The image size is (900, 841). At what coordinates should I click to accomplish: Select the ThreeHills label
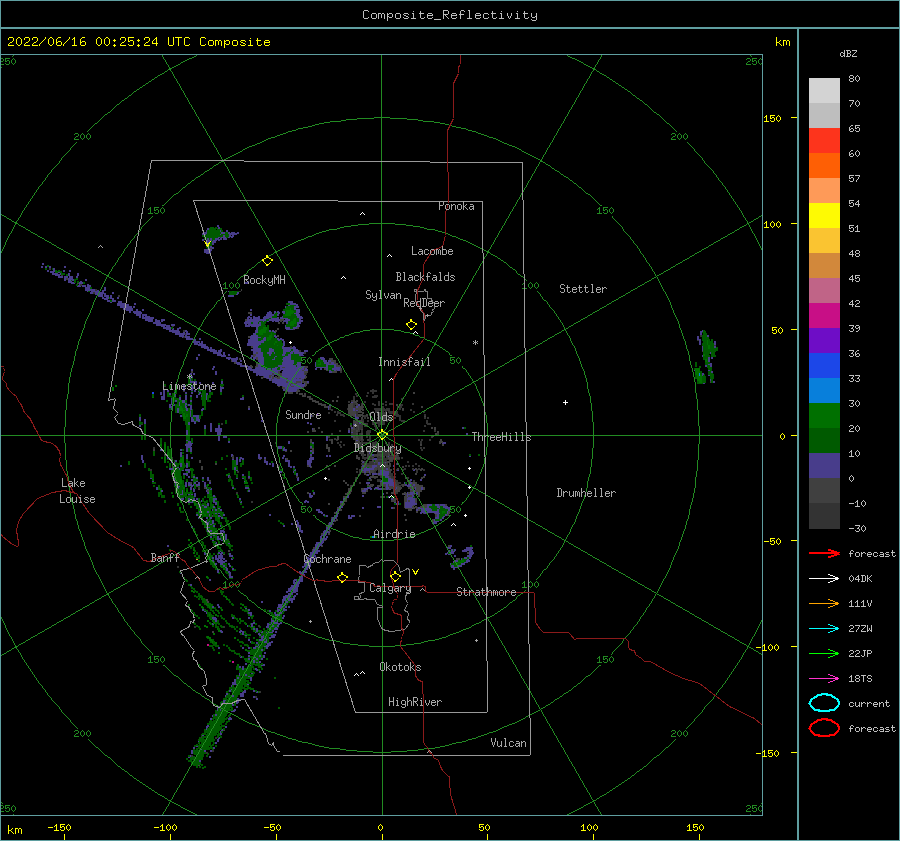(502, 437)
